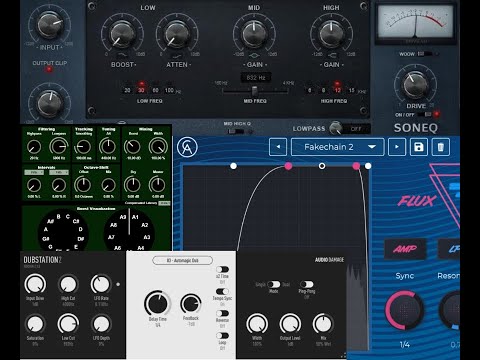Click the left pink envelope node

[x=288, y=166]
